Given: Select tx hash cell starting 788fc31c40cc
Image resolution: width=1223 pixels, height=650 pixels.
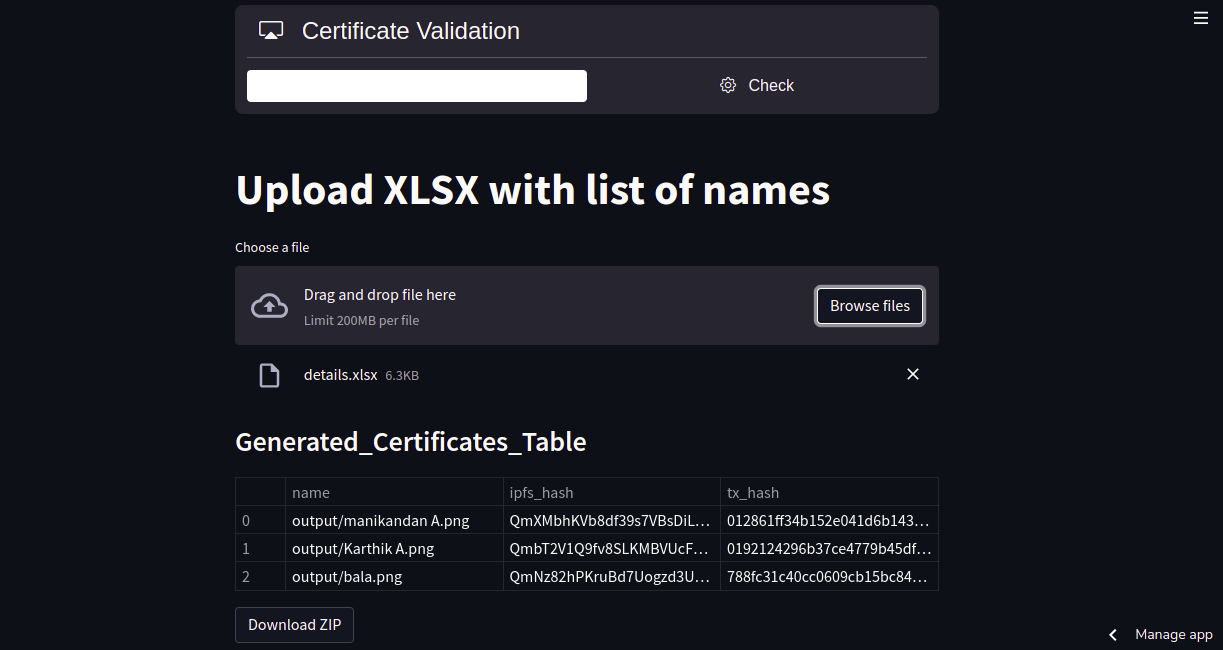Looking at the screenshot, I should [829, 576].
